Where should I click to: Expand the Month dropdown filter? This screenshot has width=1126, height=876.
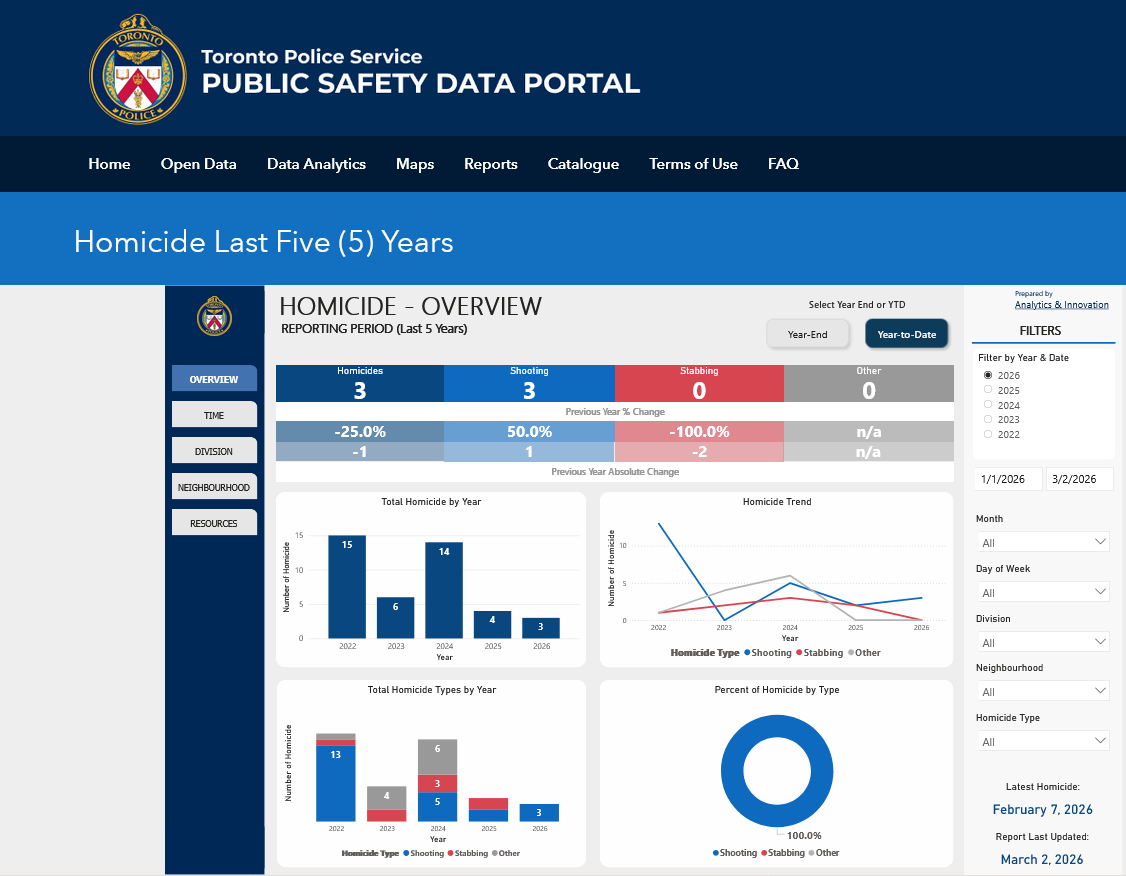[1042, 542]
